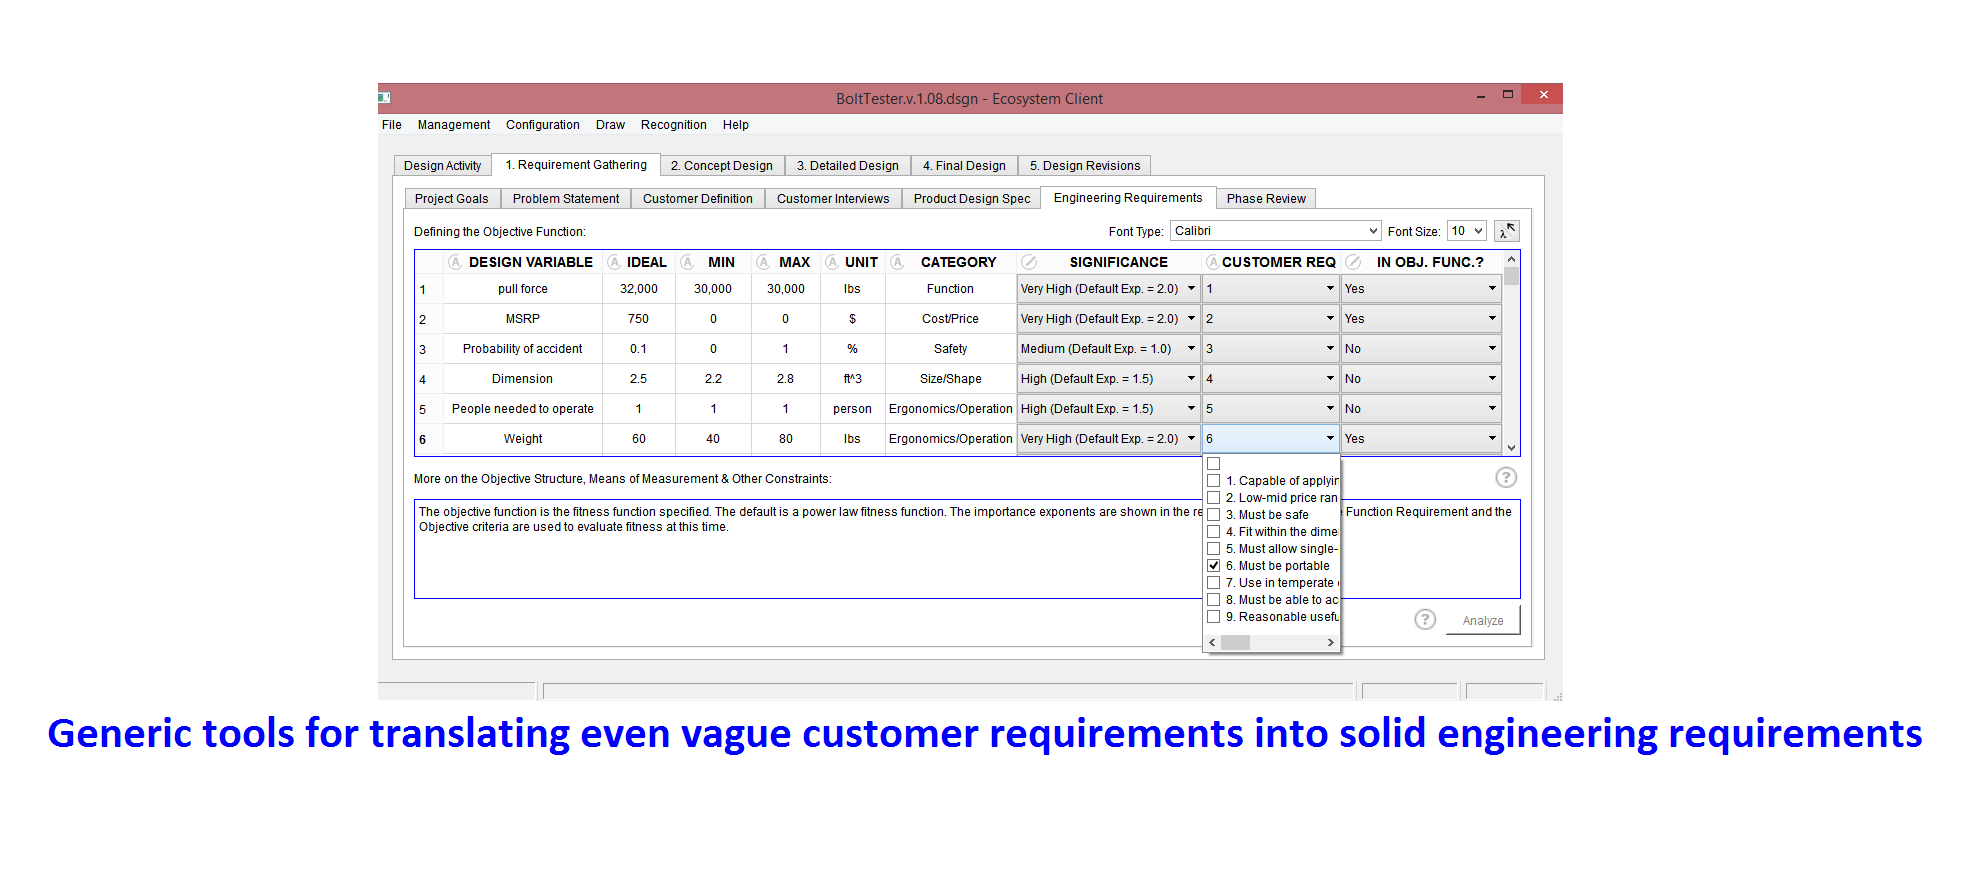The width and height of the screenshot is (1985, 884).
Task: Click the circled A icon before CATEGORY header
Action: (x=897, y=262)
